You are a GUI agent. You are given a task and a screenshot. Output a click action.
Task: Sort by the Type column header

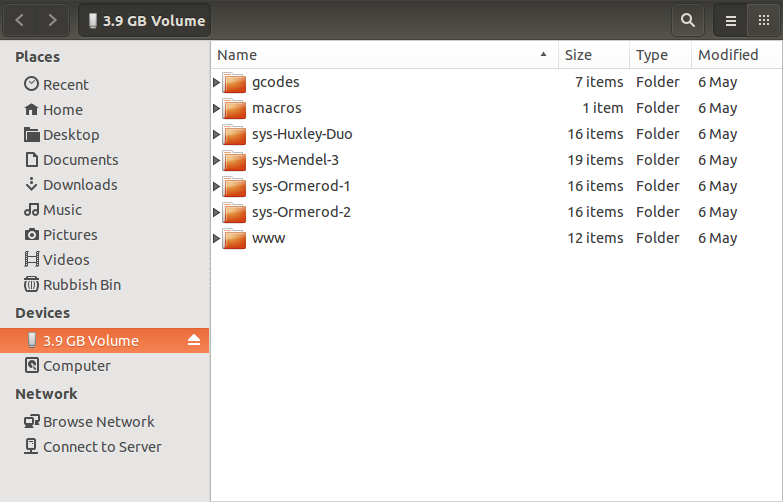(x=660, y=54)
